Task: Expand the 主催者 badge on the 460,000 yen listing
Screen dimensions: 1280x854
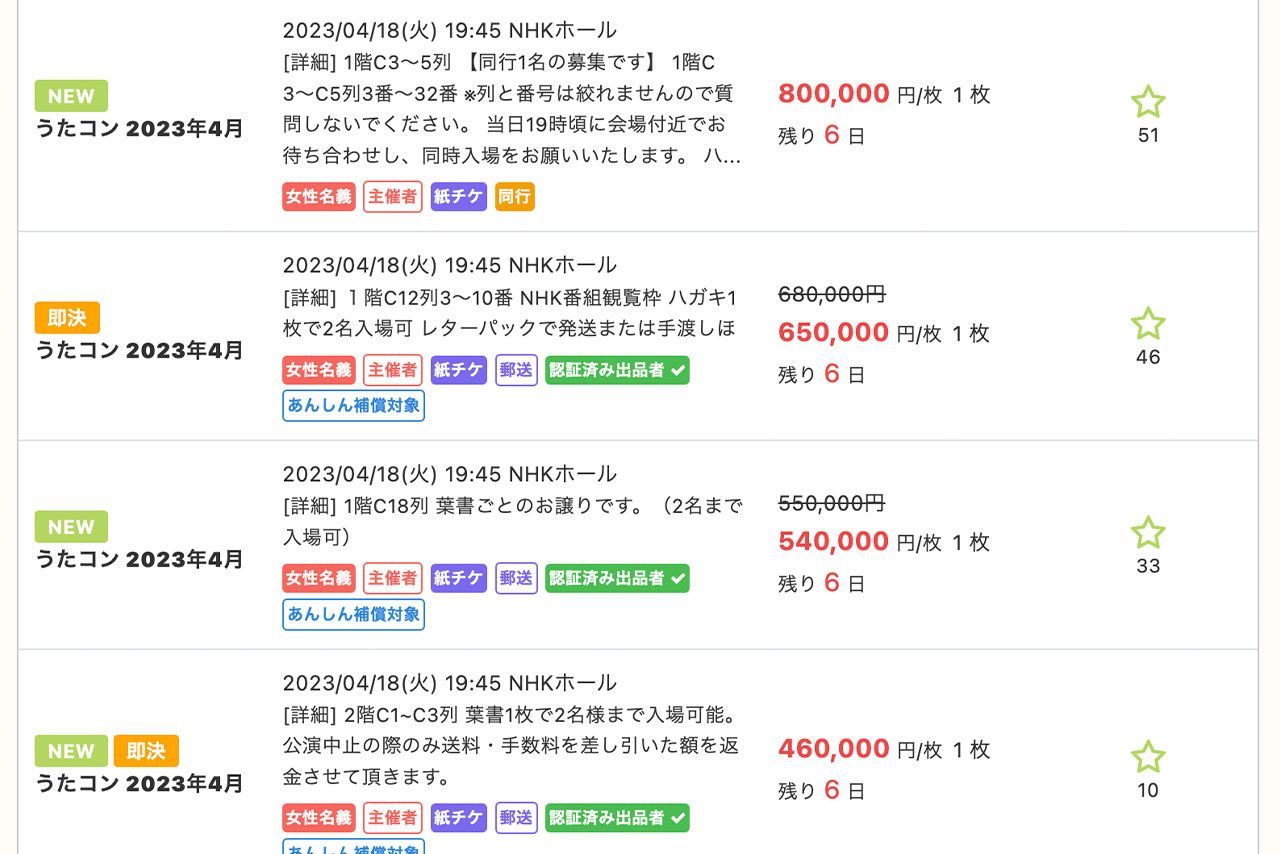Action: [391, 817]
